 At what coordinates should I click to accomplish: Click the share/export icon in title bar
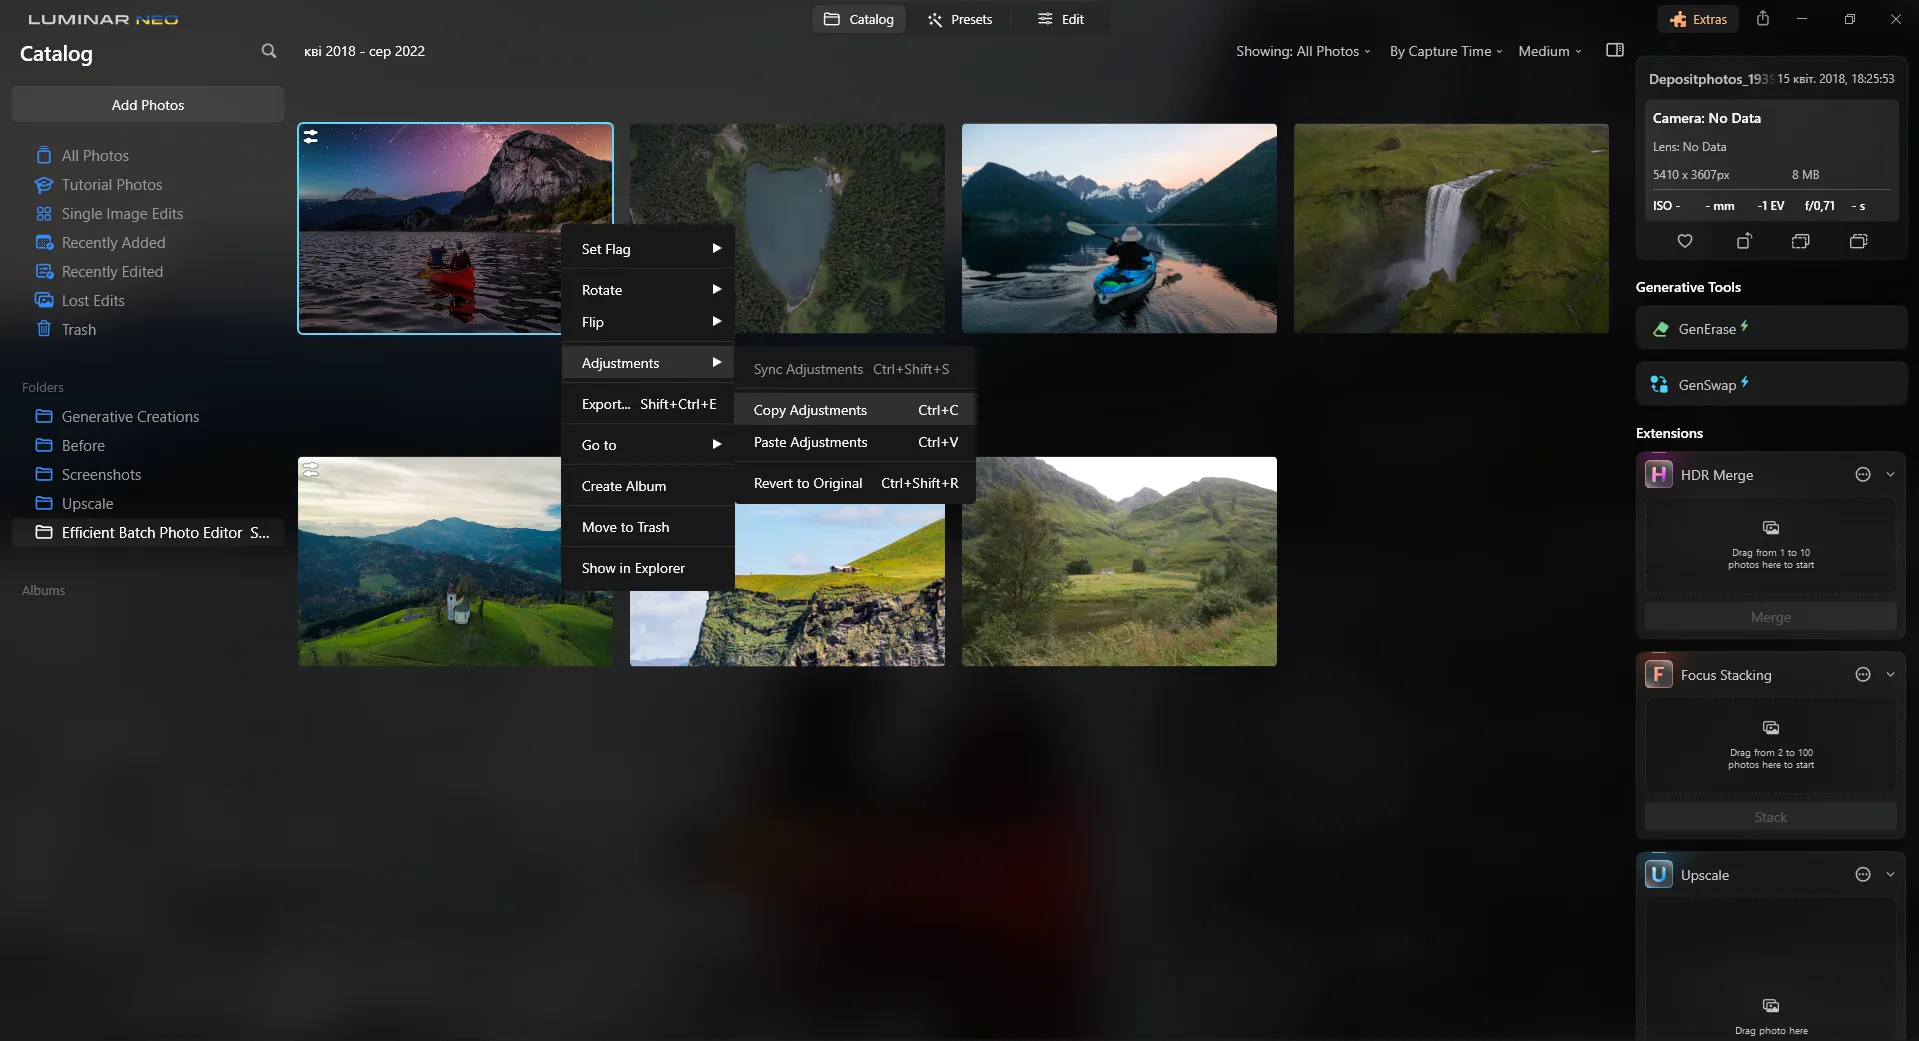coord(1762,19)
